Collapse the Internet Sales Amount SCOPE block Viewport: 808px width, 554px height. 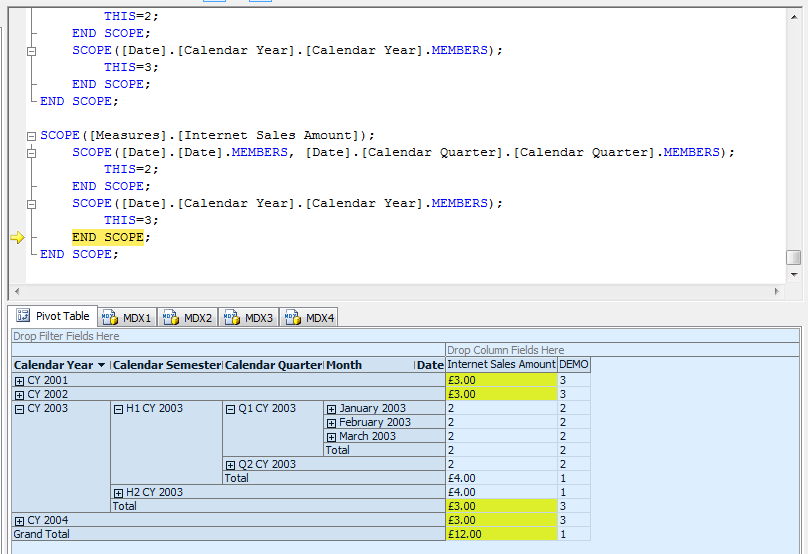tap(31, 136)
